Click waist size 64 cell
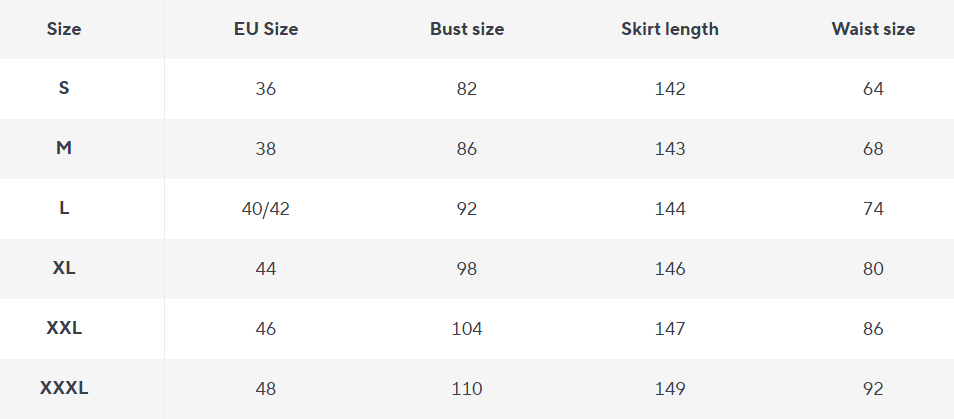The width and height of the screenshot is (954, 419). (873, 89)
